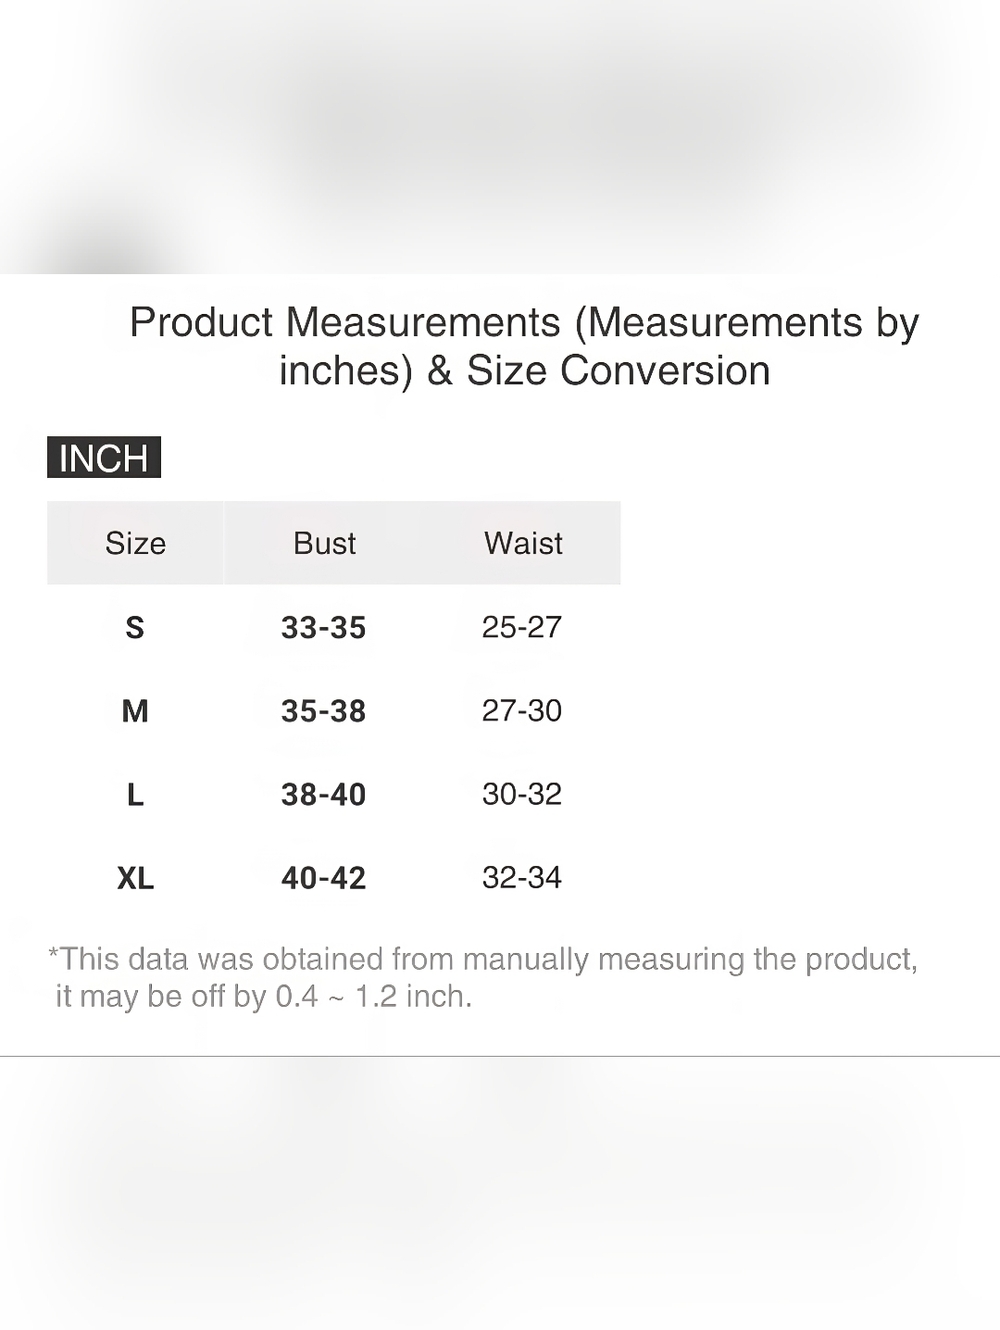1000x1330 pixels.
Task: Select the INCH unit label
Action: [104, 458]
